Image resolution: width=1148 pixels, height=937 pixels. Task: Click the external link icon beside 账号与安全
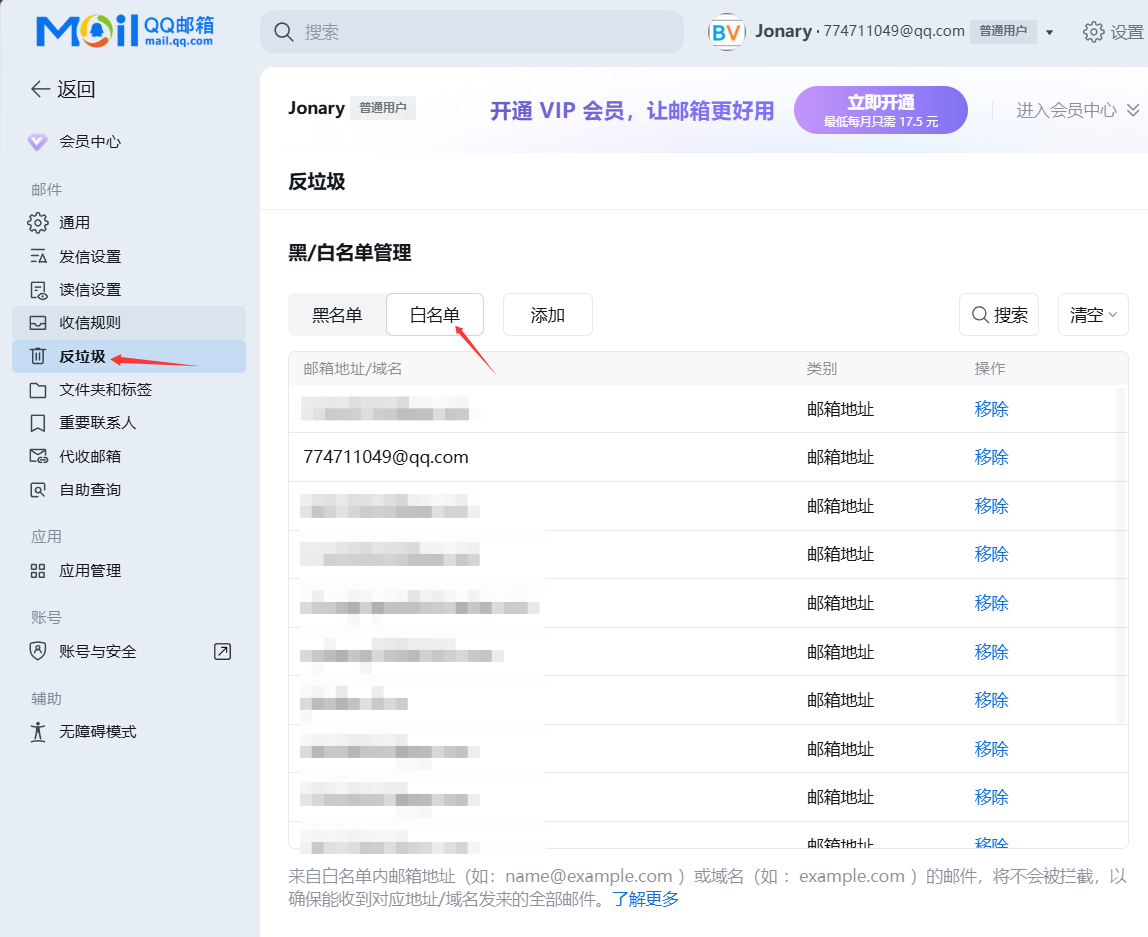pyautogui.click(x=222, y=652)
